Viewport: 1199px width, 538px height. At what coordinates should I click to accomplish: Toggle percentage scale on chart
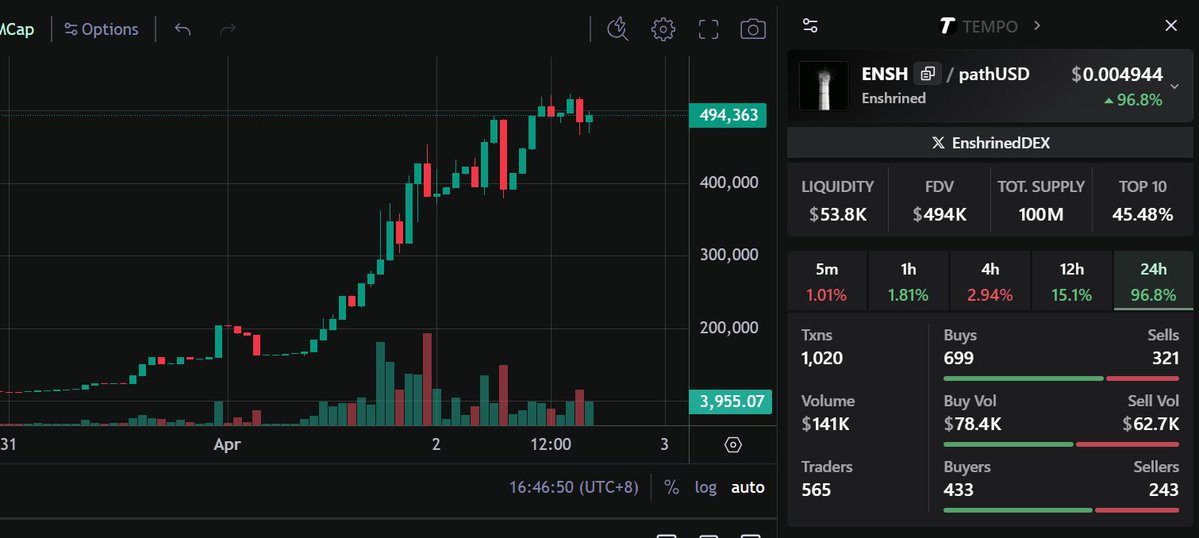click(x=671, y=487)
